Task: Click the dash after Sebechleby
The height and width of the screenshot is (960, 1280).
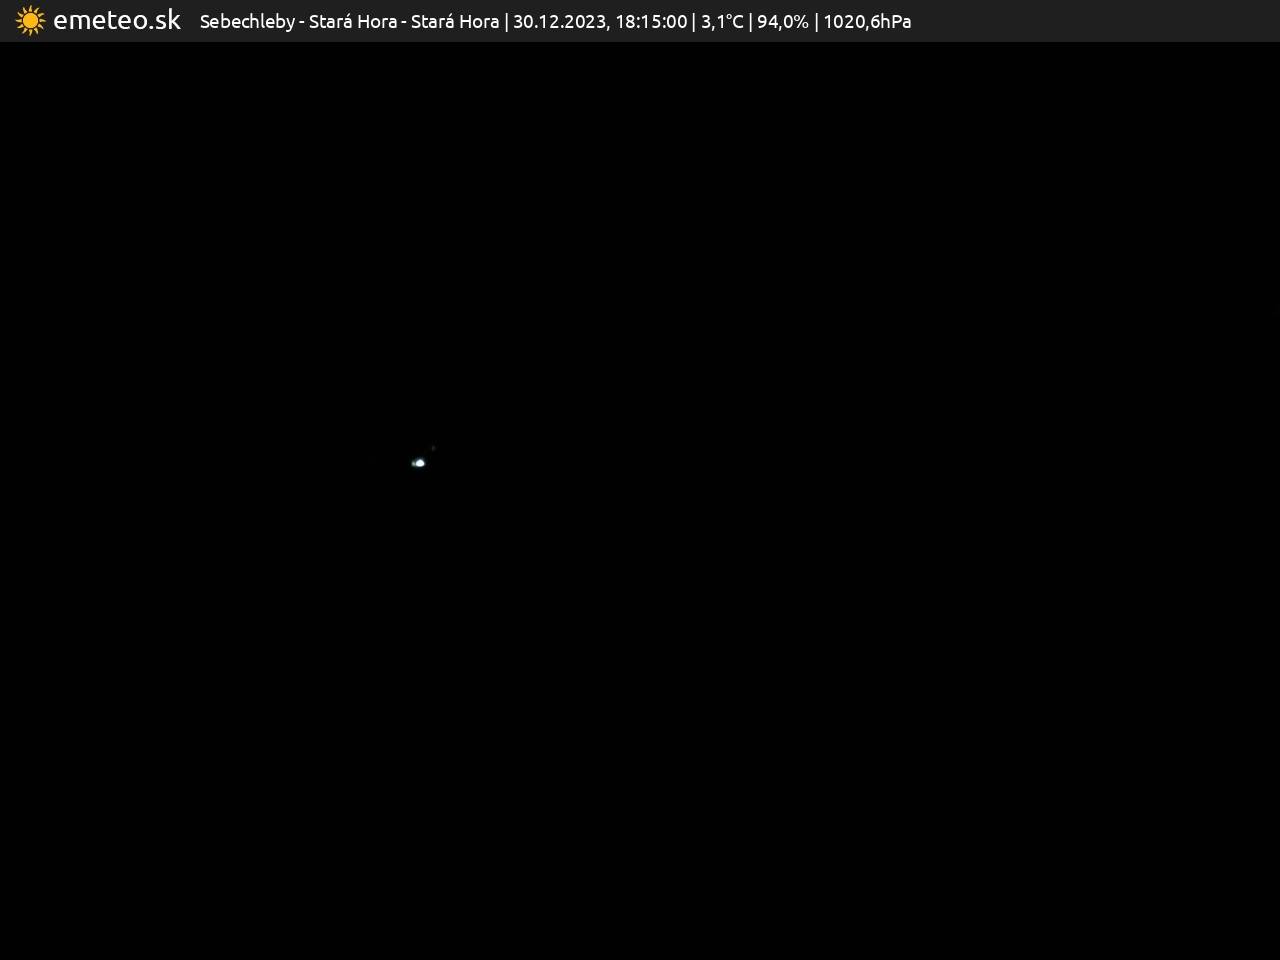Action: coord(302,22)
